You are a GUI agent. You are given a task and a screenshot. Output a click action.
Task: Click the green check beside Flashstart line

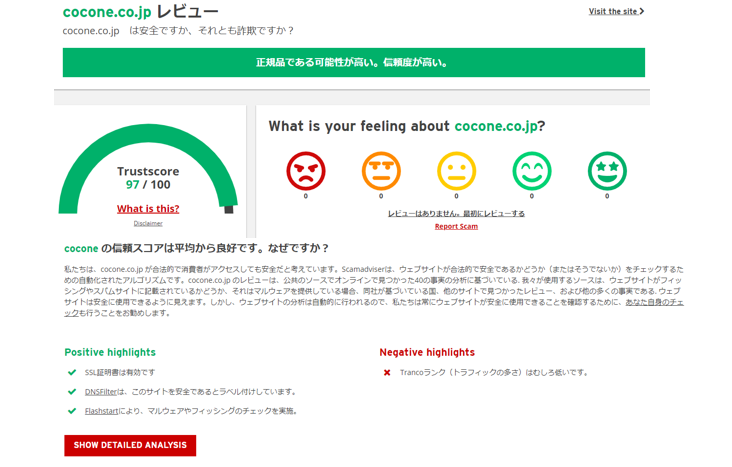point(72,411)
